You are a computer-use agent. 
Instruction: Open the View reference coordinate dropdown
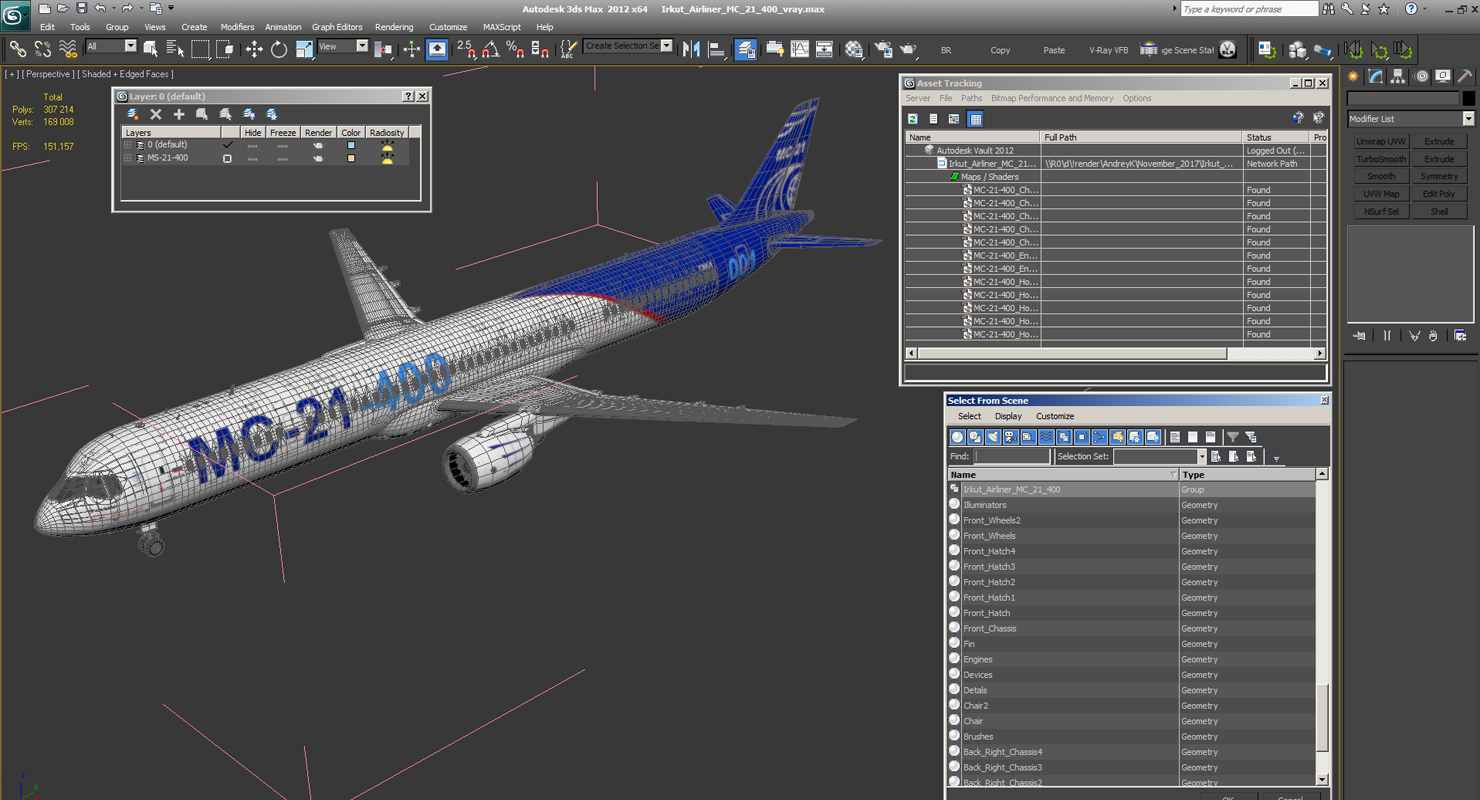pyautogui.click(x=362, y=46)
